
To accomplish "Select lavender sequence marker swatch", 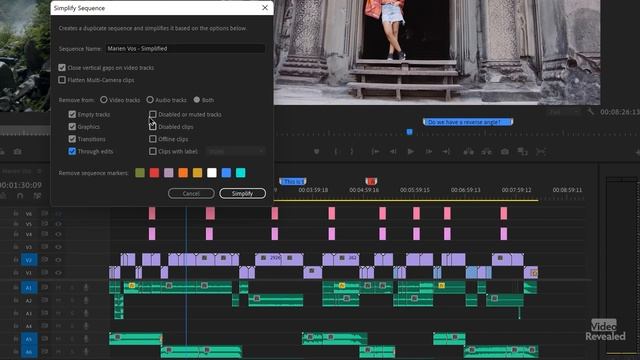I will [x=169, y=173].
